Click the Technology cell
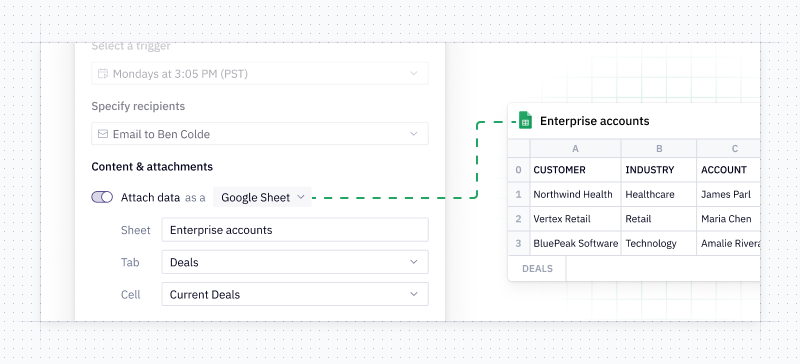800x364 pixels. point(659,244)
